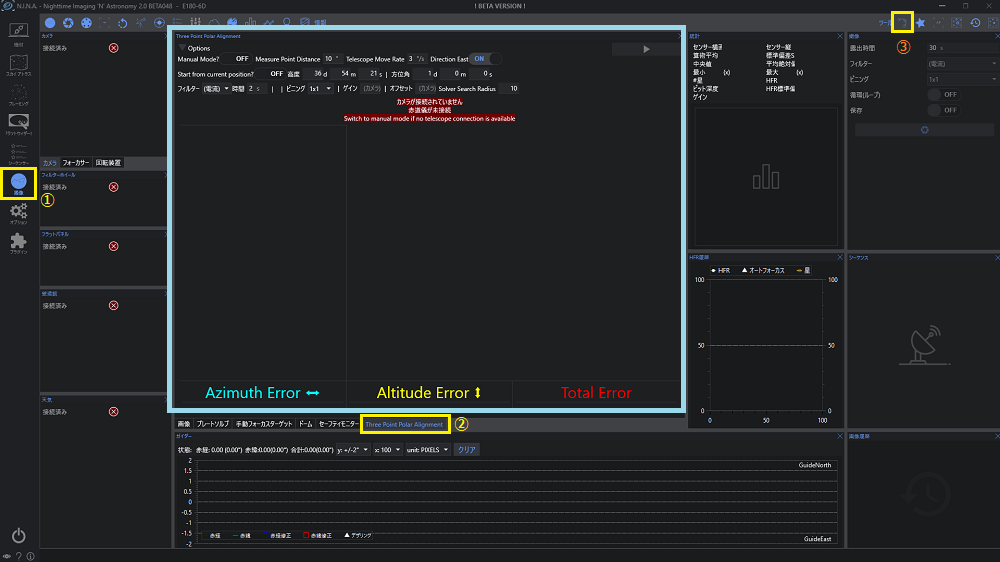Open the Plugins puzzle-piece section

(x=18, y=243)
